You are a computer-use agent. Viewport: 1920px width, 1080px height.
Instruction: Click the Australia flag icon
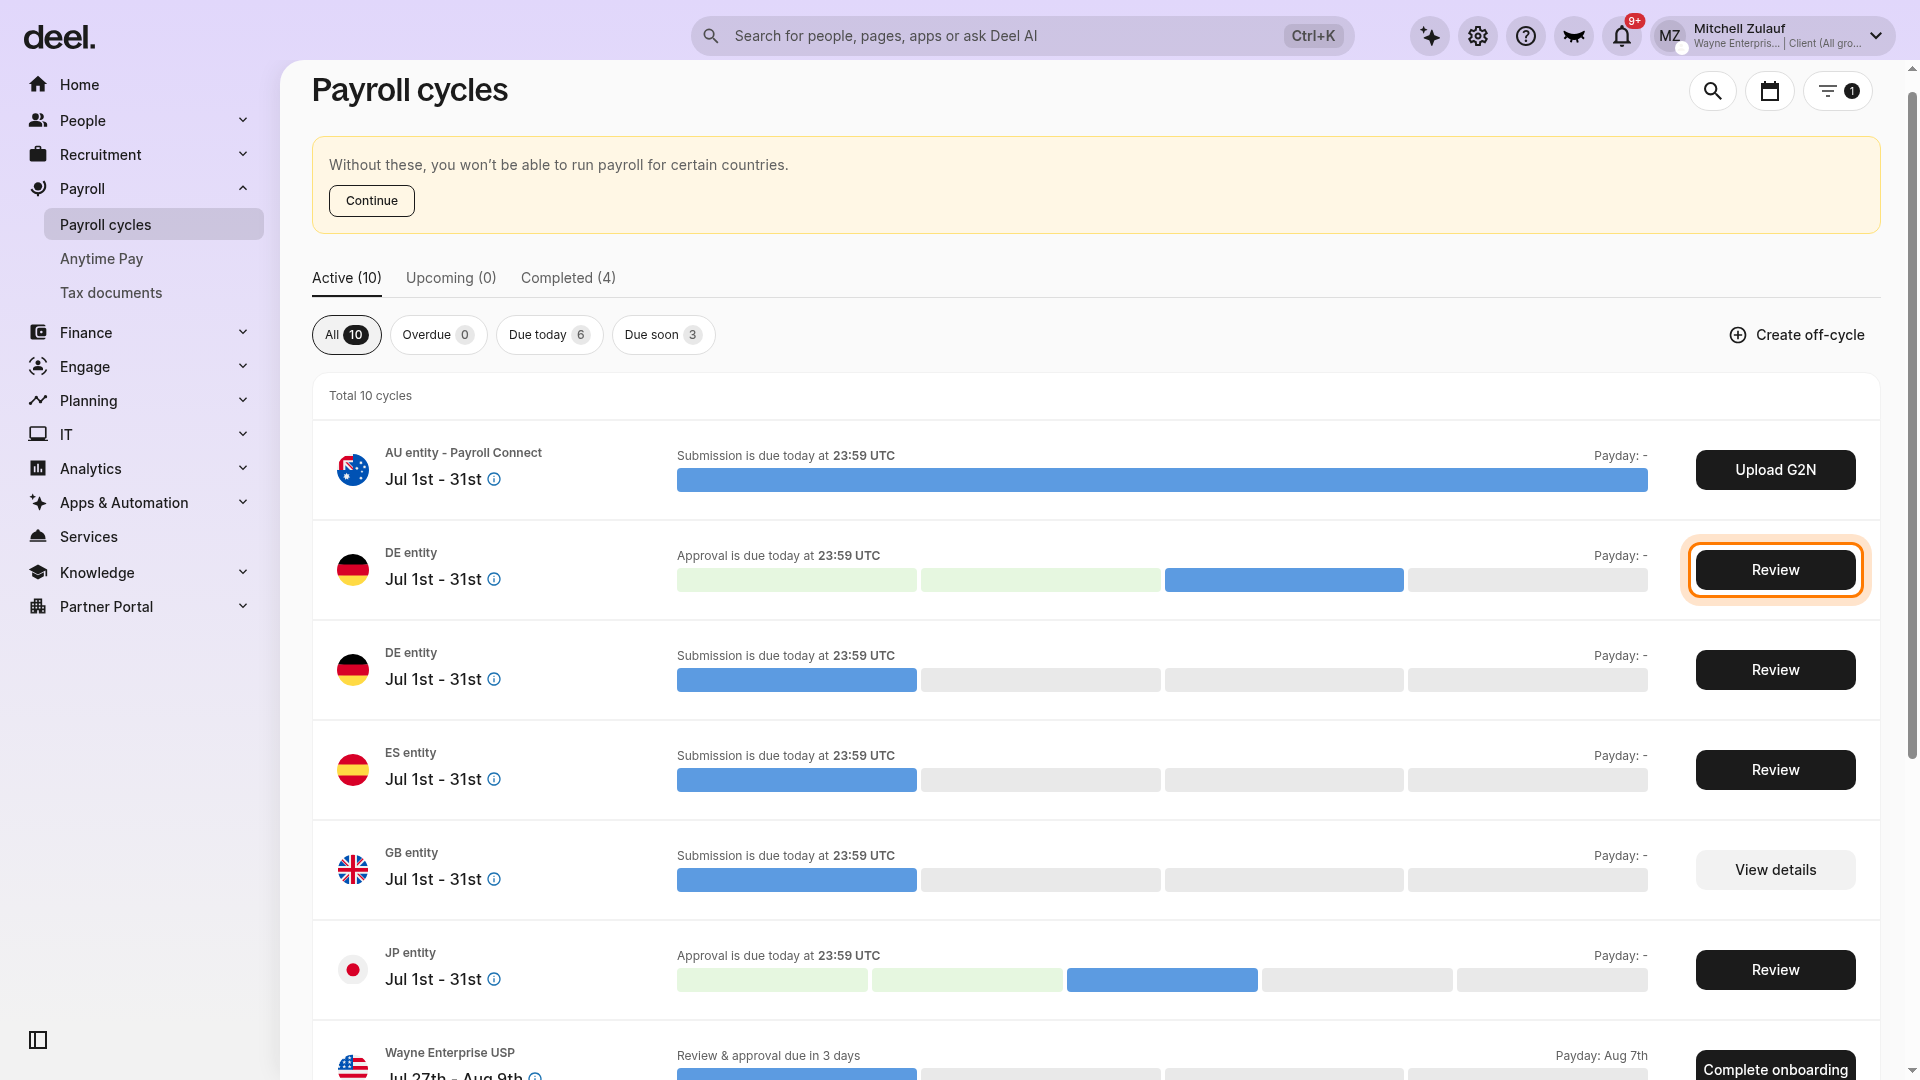click(x=353, y=470)
